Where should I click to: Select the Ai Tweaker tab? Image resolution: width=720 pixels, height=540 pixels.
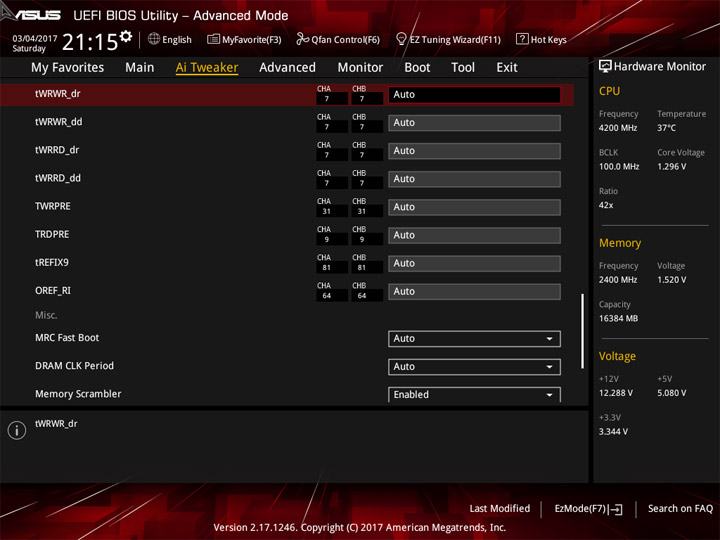pos(207,68)
